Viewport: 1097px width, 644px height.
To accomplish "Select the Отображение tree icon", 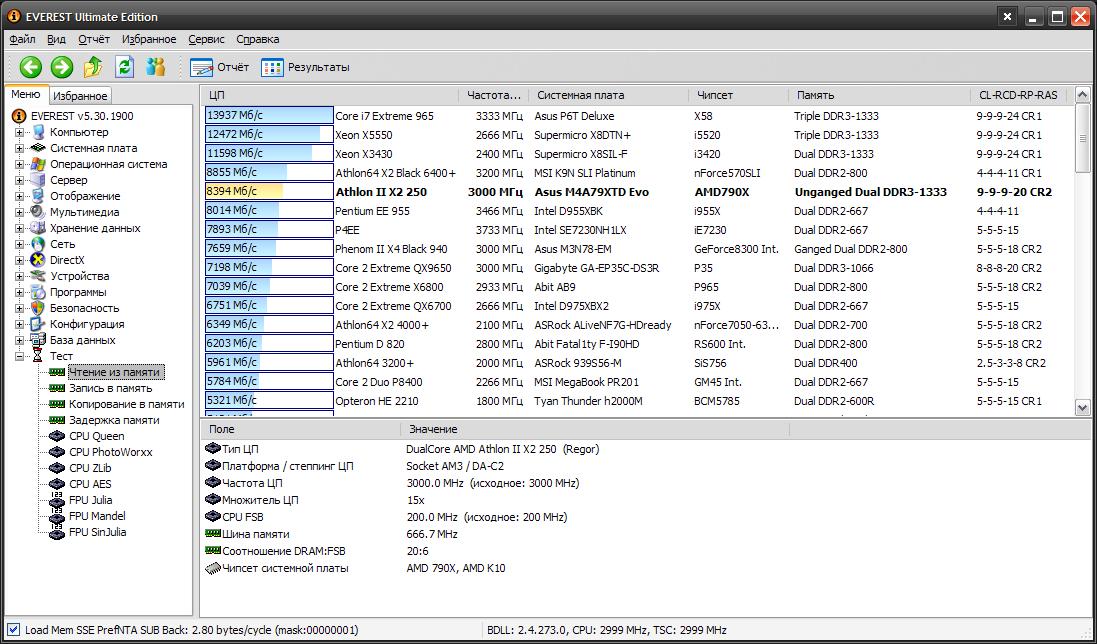I will click(38, 196).
